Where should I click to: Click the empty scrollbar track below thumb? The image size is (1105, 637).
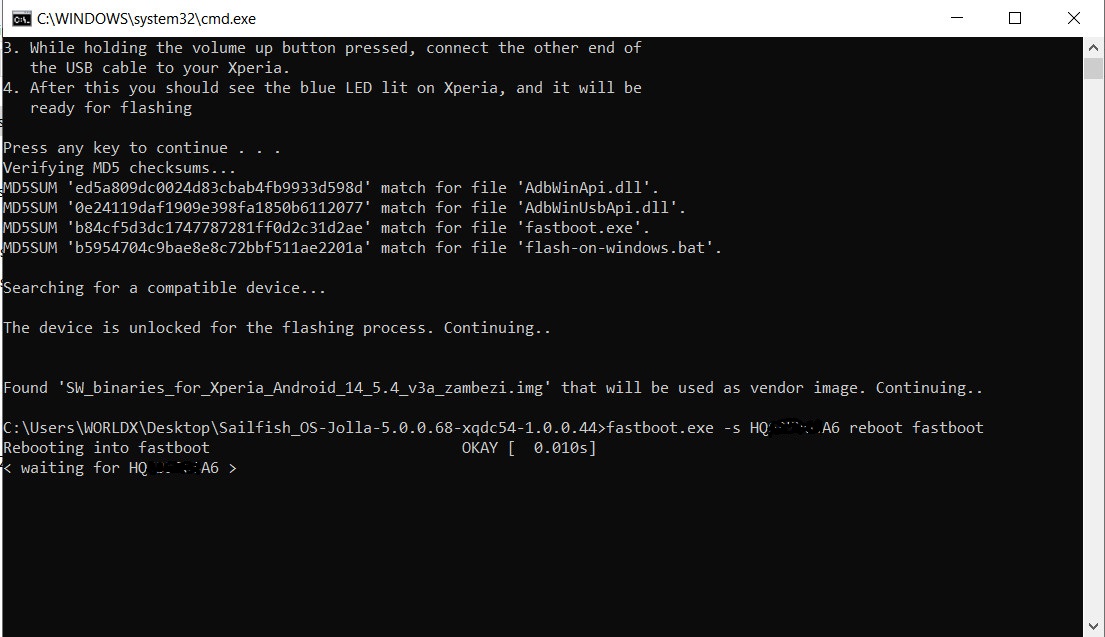click(1093, 345)
